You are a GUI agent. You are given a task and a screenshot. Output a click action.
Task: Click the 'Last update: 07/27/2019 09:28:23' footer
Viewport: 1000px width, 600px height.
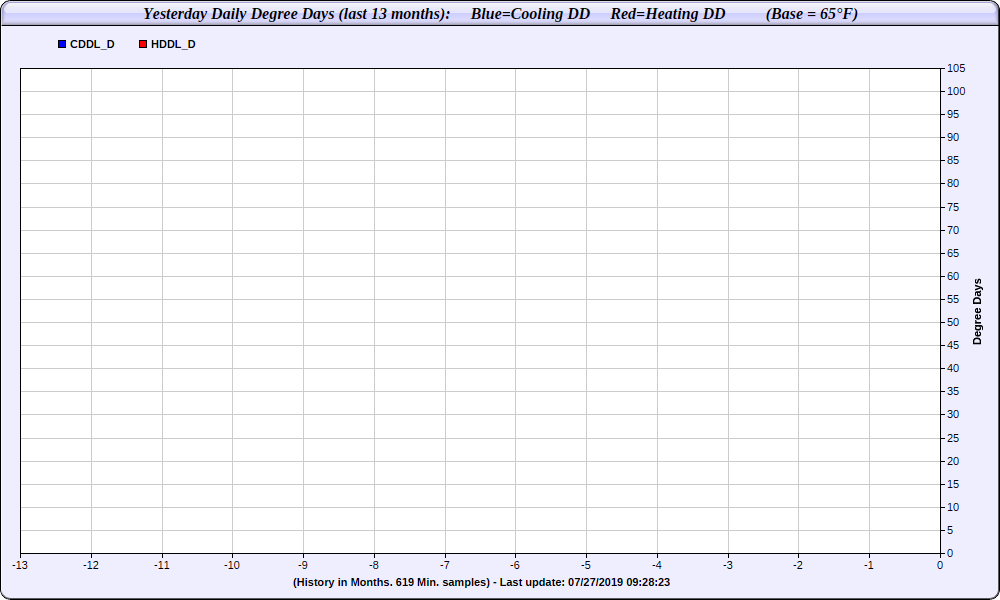(x=585, y=582)
